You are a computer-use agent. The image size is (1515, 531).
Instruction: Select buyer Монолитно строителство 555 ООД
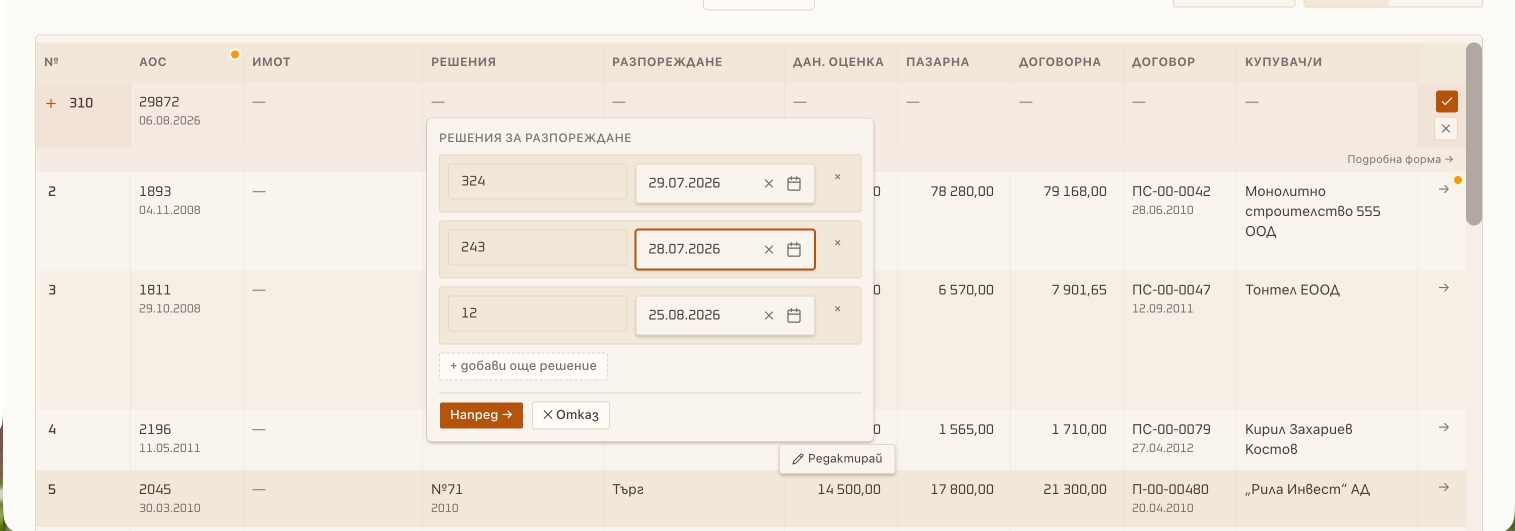coord(1312,211)
